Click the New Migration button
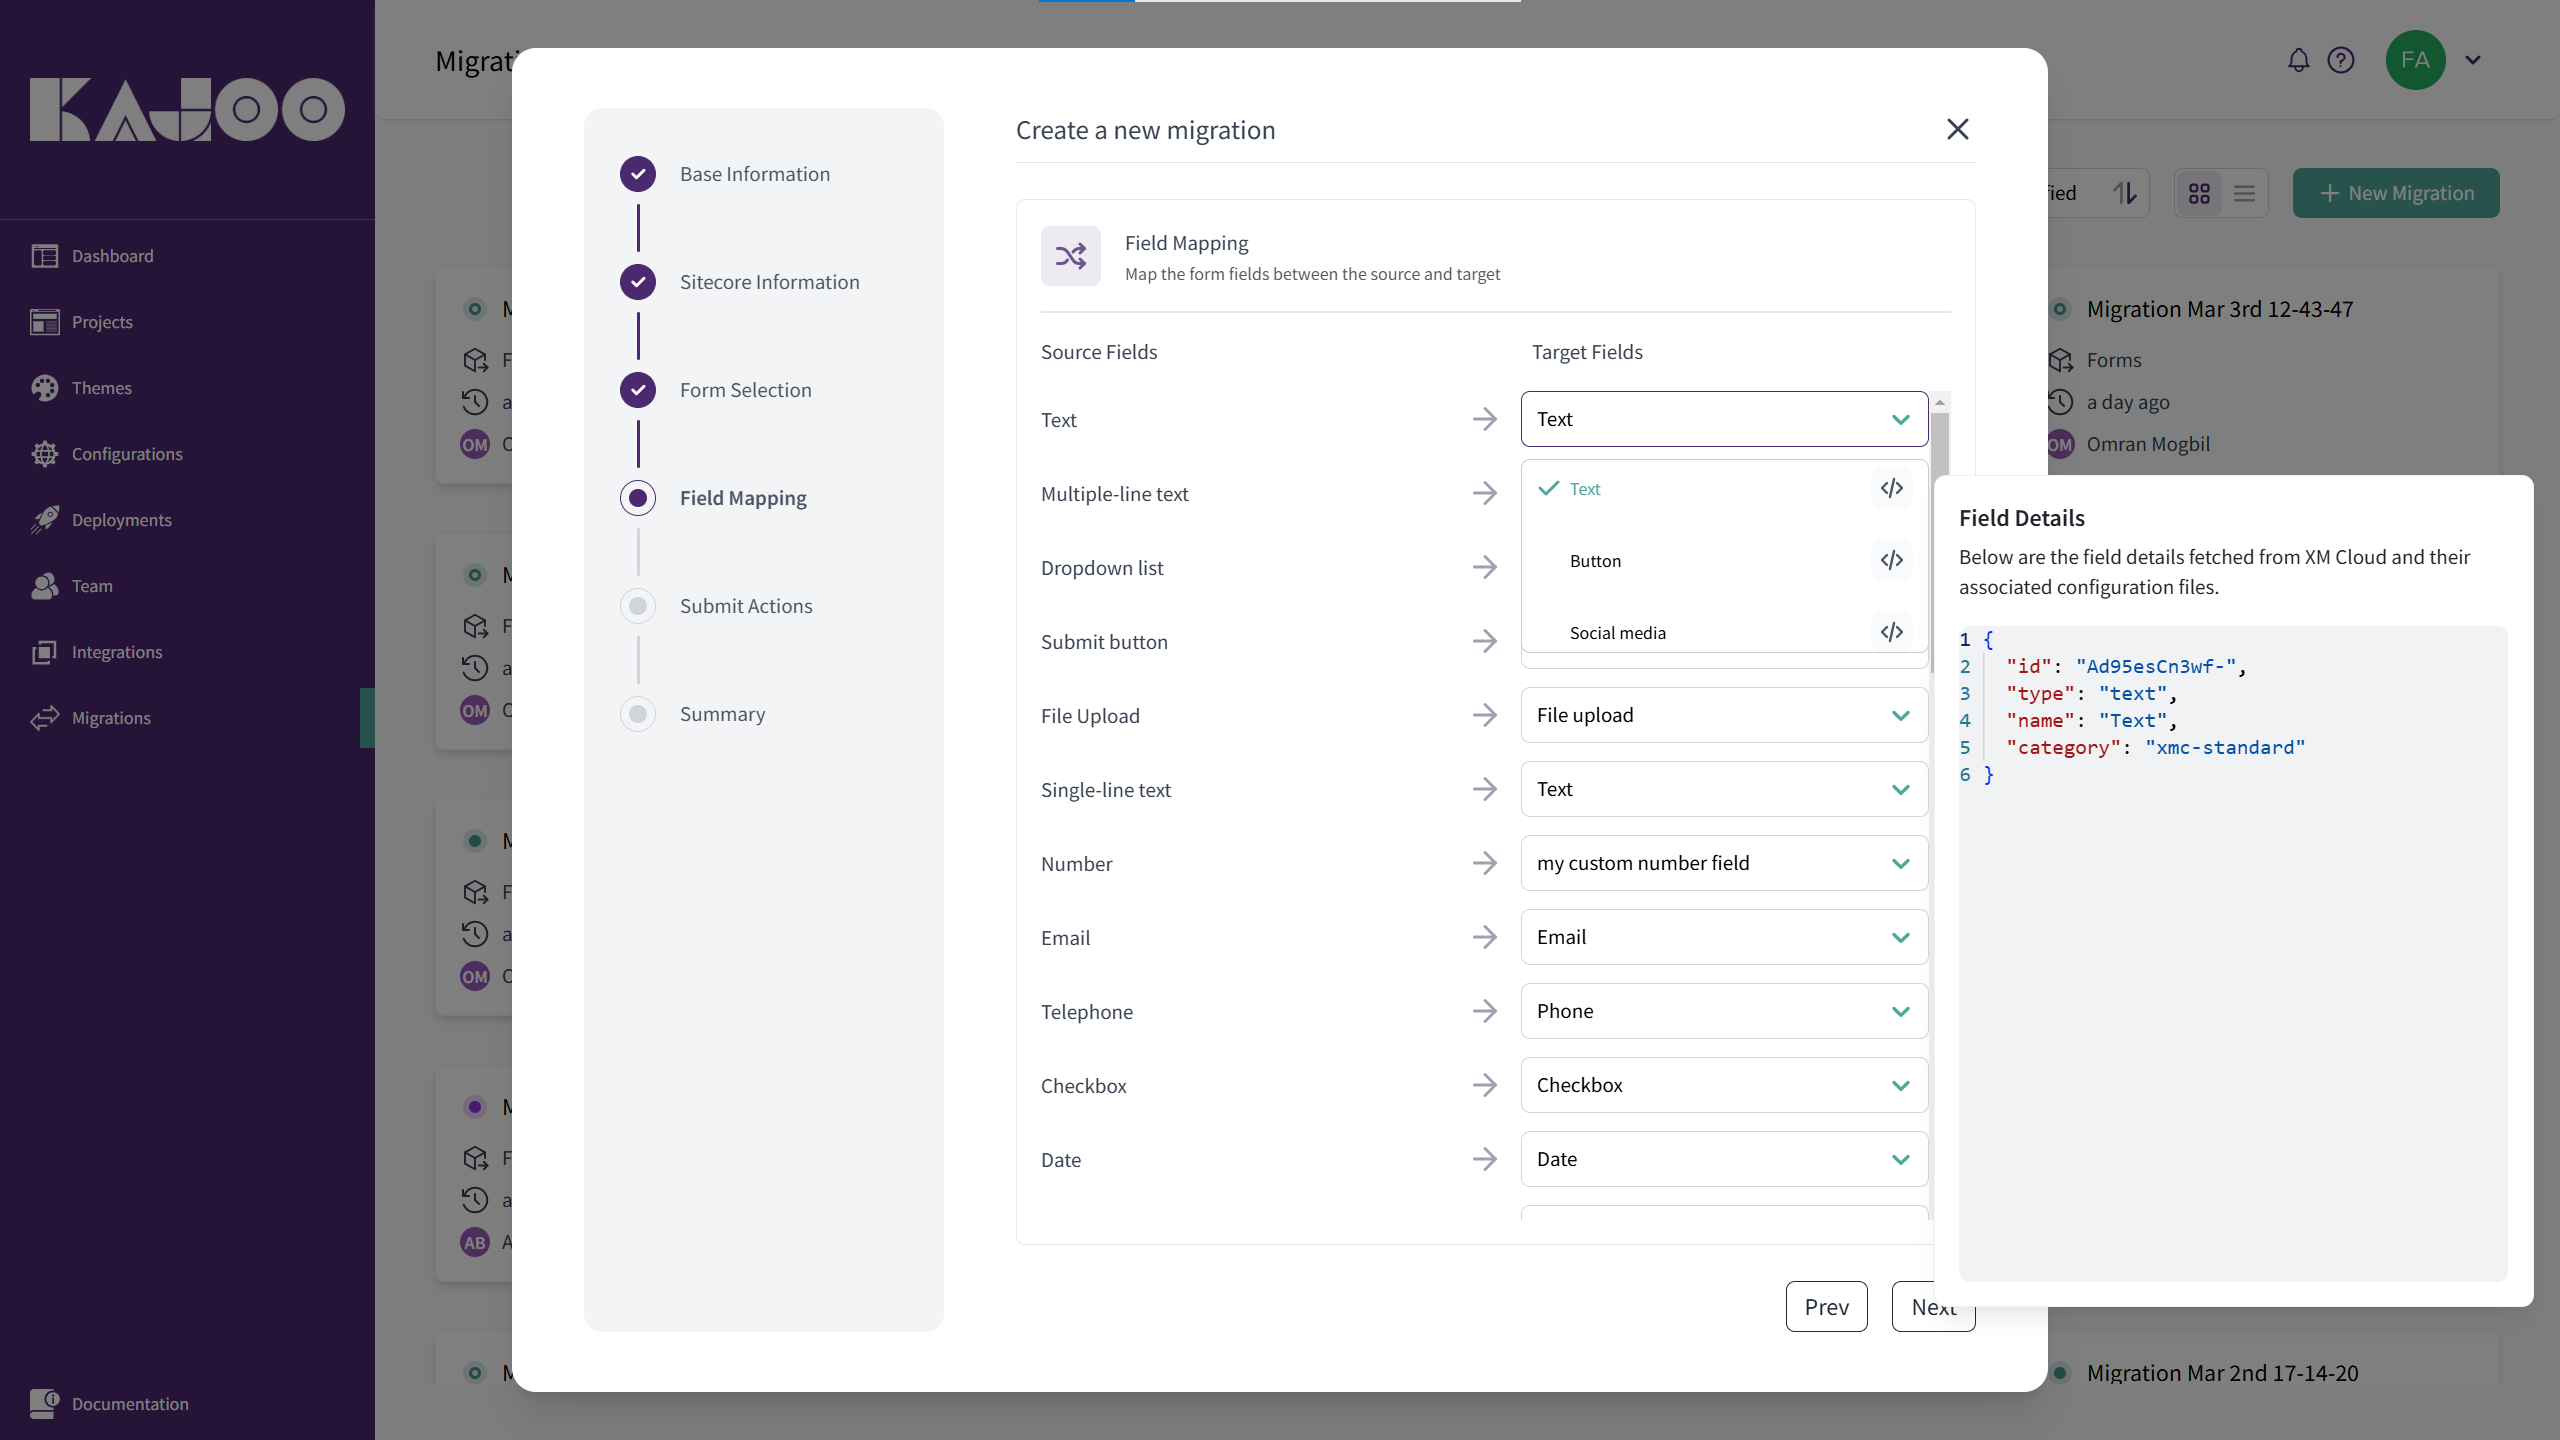Image resolution: width=2560 pixels, height=1440 pixels. click(2395, 193)
